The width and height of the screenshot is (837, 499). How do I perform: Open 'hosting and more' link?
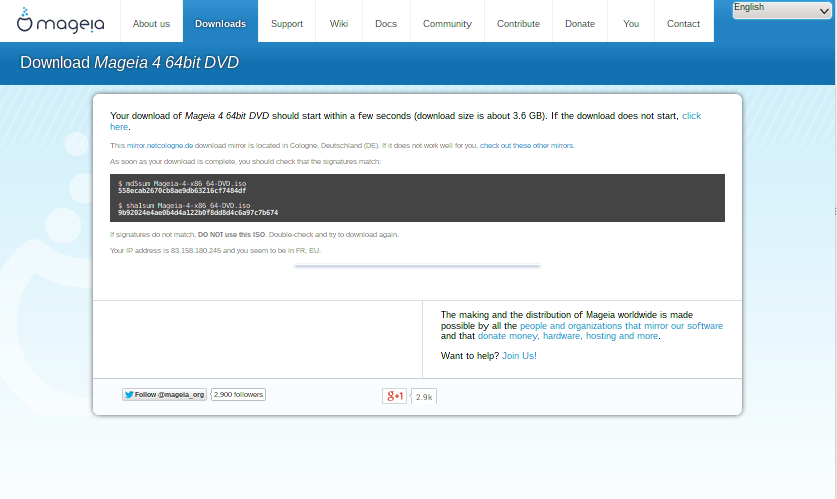click(x=622, y=336)
